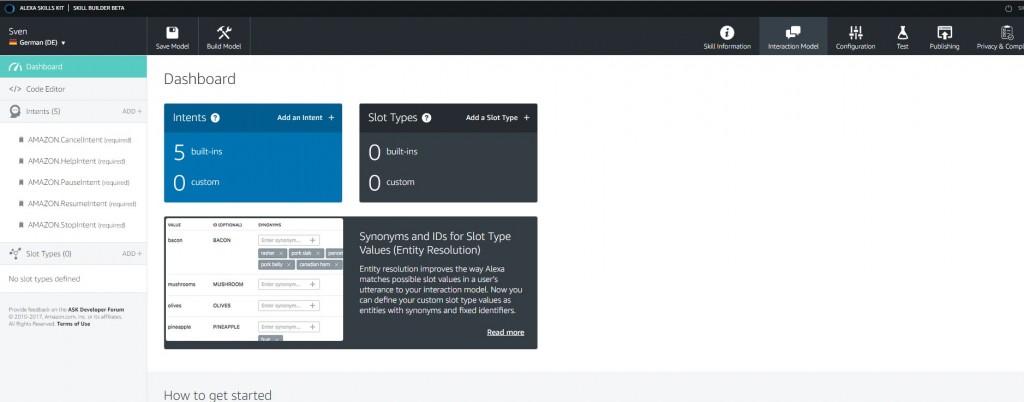Open the Configuration sliders icon

pos(855,32)
